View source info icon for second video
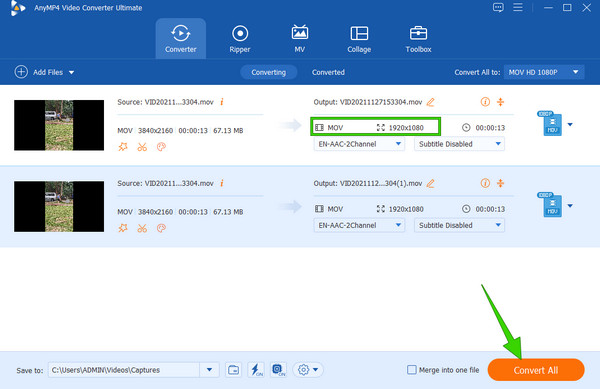This screenshot has height=389, width=600. [x=222, y=183]
